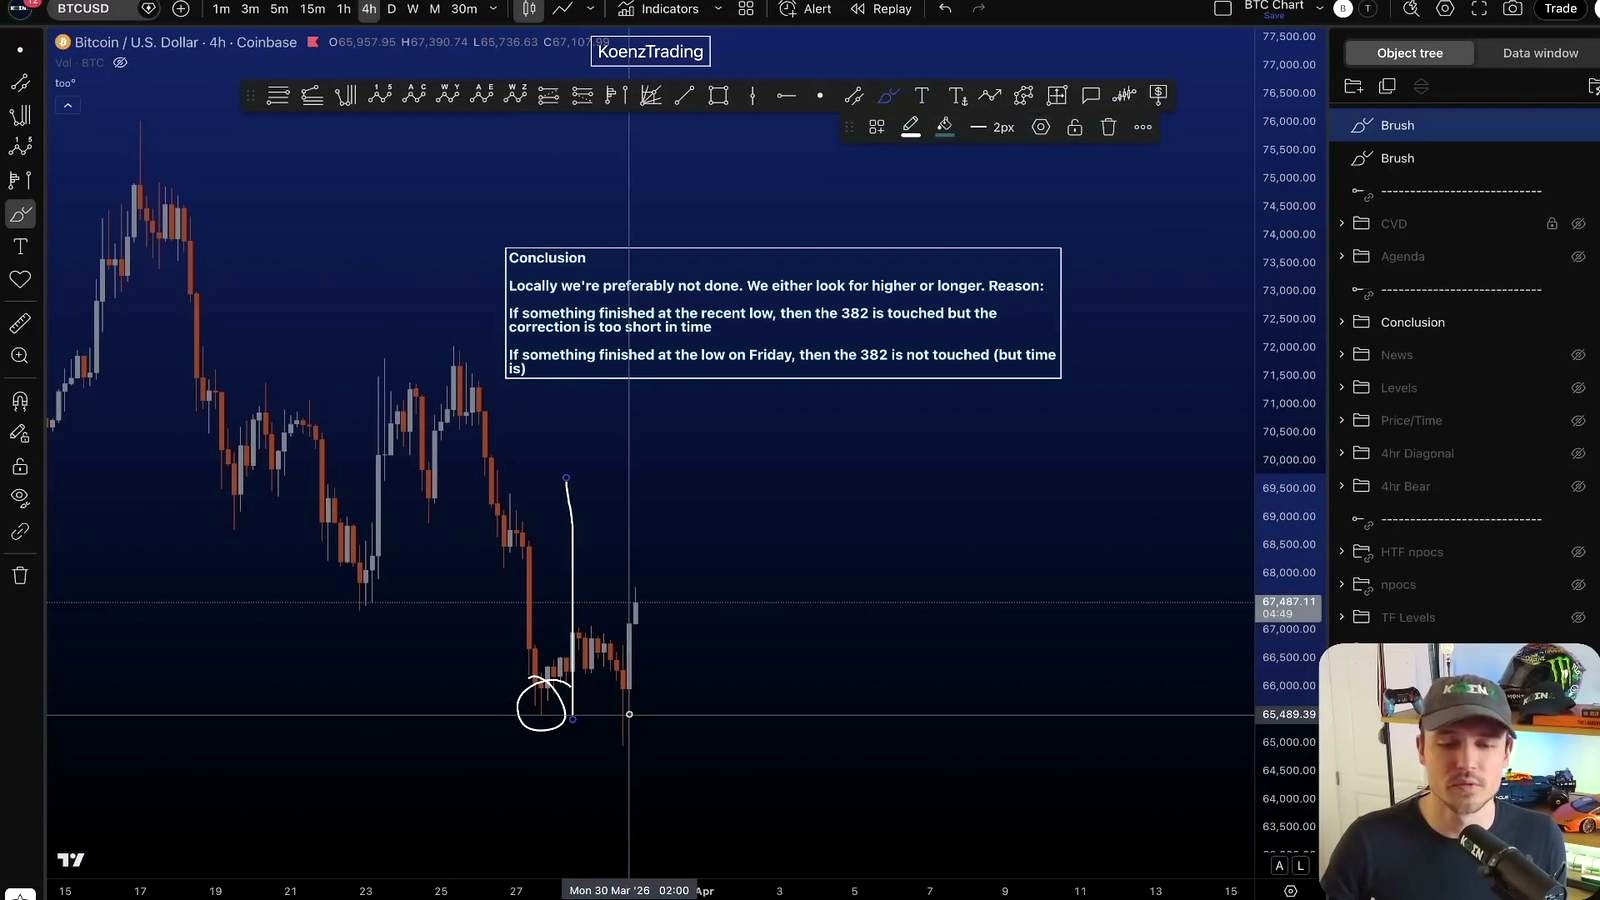
Task: Expand the News folder tree arrow
Action: coord(1342,355)
